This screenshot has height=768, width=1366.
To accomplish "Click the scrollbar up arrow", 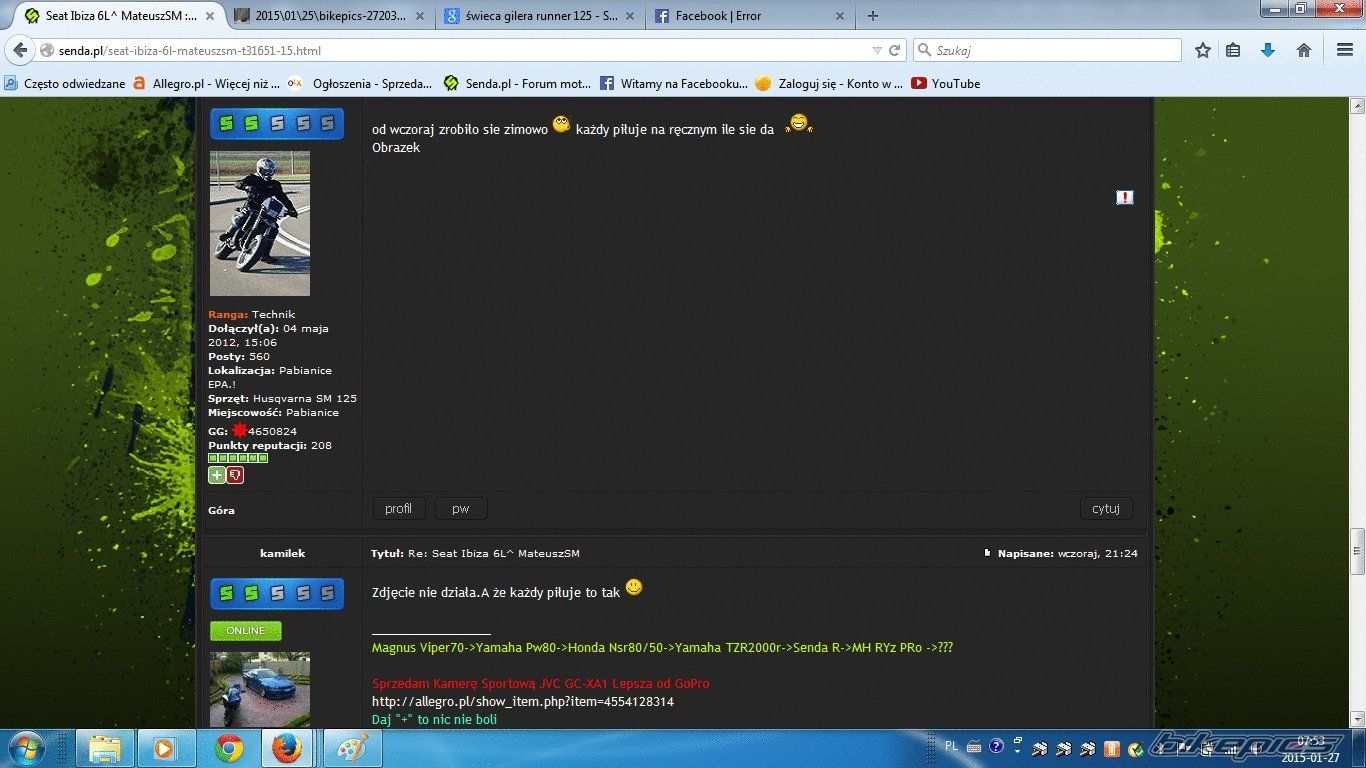I will coord(1358,106).
